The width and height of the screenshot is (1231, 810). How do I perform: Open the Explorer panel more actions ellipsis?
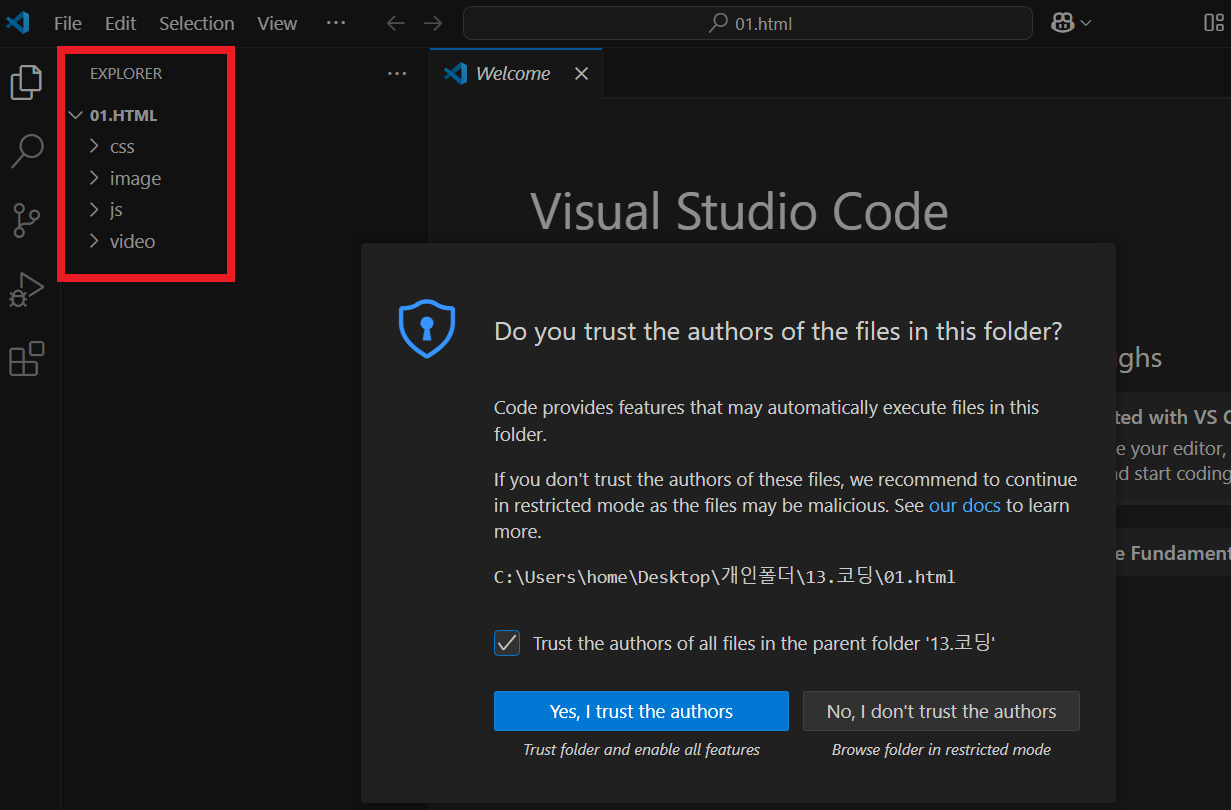397,73
